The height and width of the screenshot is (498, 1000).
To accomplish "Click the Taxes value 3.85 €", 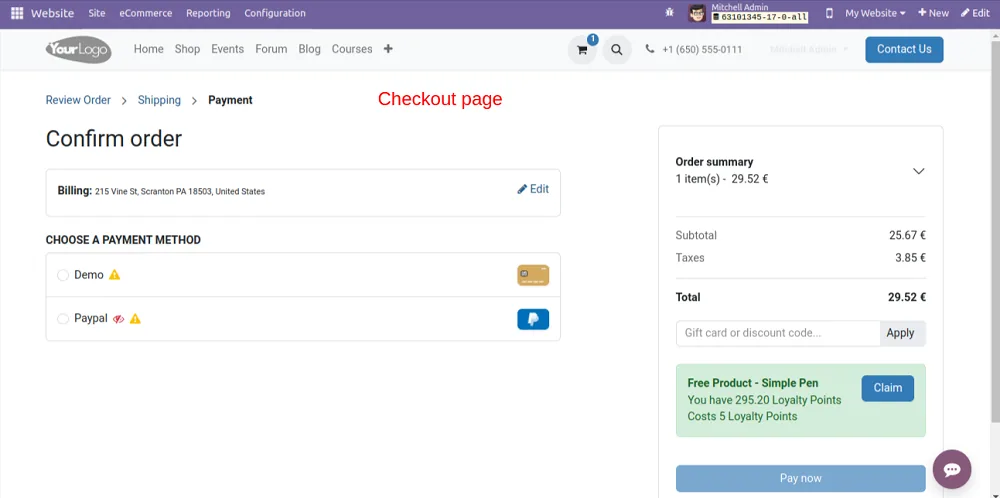I will pyautogui.click(x=911, y=258).
